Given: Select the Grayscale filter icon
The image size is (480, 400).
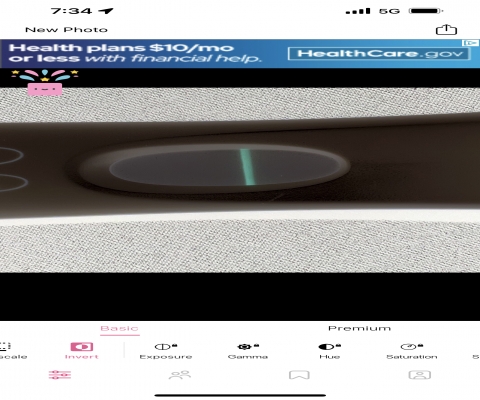Looking at the screenshot, I should pyautogui.click(x=5, y=346).
